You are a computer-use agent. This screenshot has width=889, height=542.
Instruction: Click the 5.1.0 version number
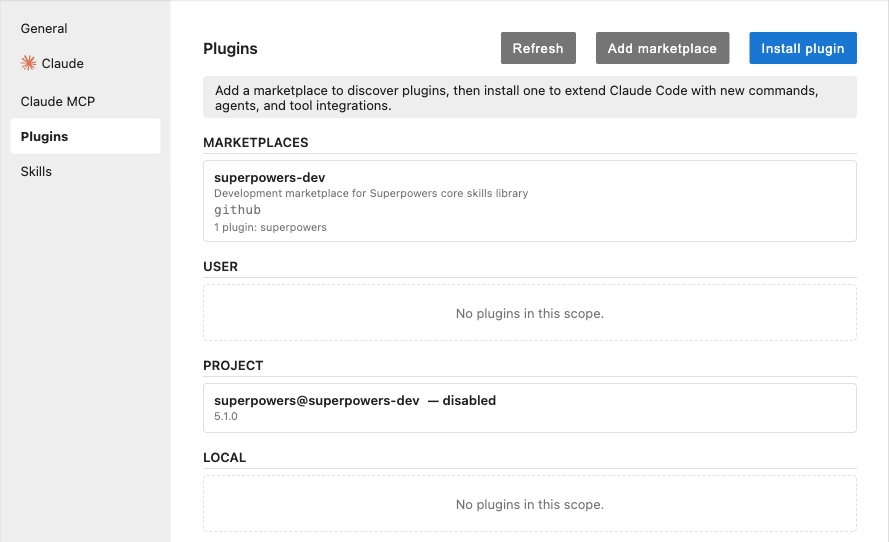226,416
